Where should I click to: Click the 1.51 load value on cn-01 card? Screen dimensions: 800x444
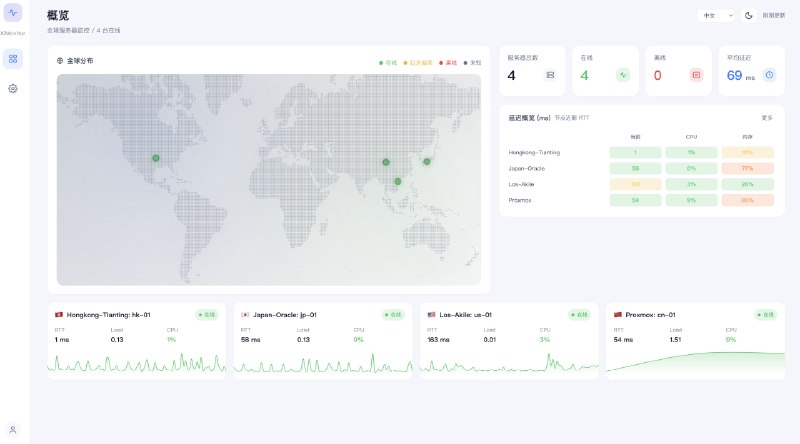tap(675, 339)
